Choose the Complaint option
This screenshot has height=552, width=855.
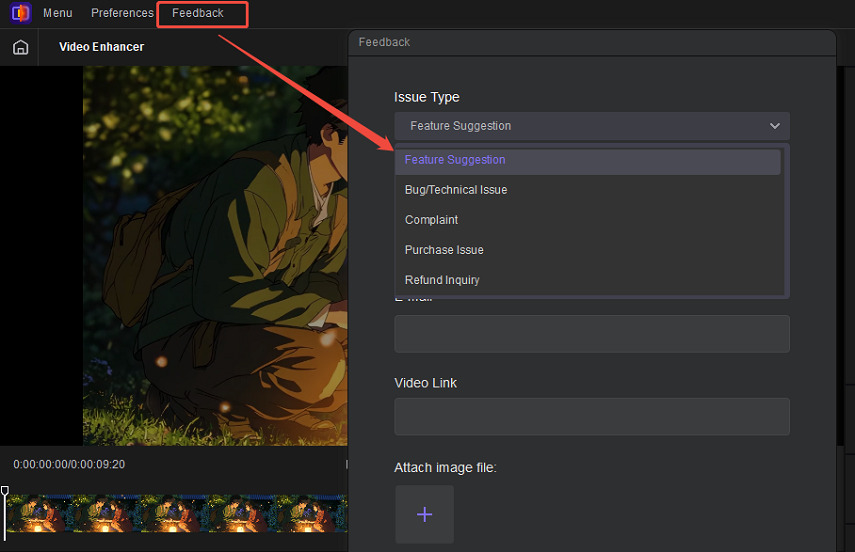588,220
